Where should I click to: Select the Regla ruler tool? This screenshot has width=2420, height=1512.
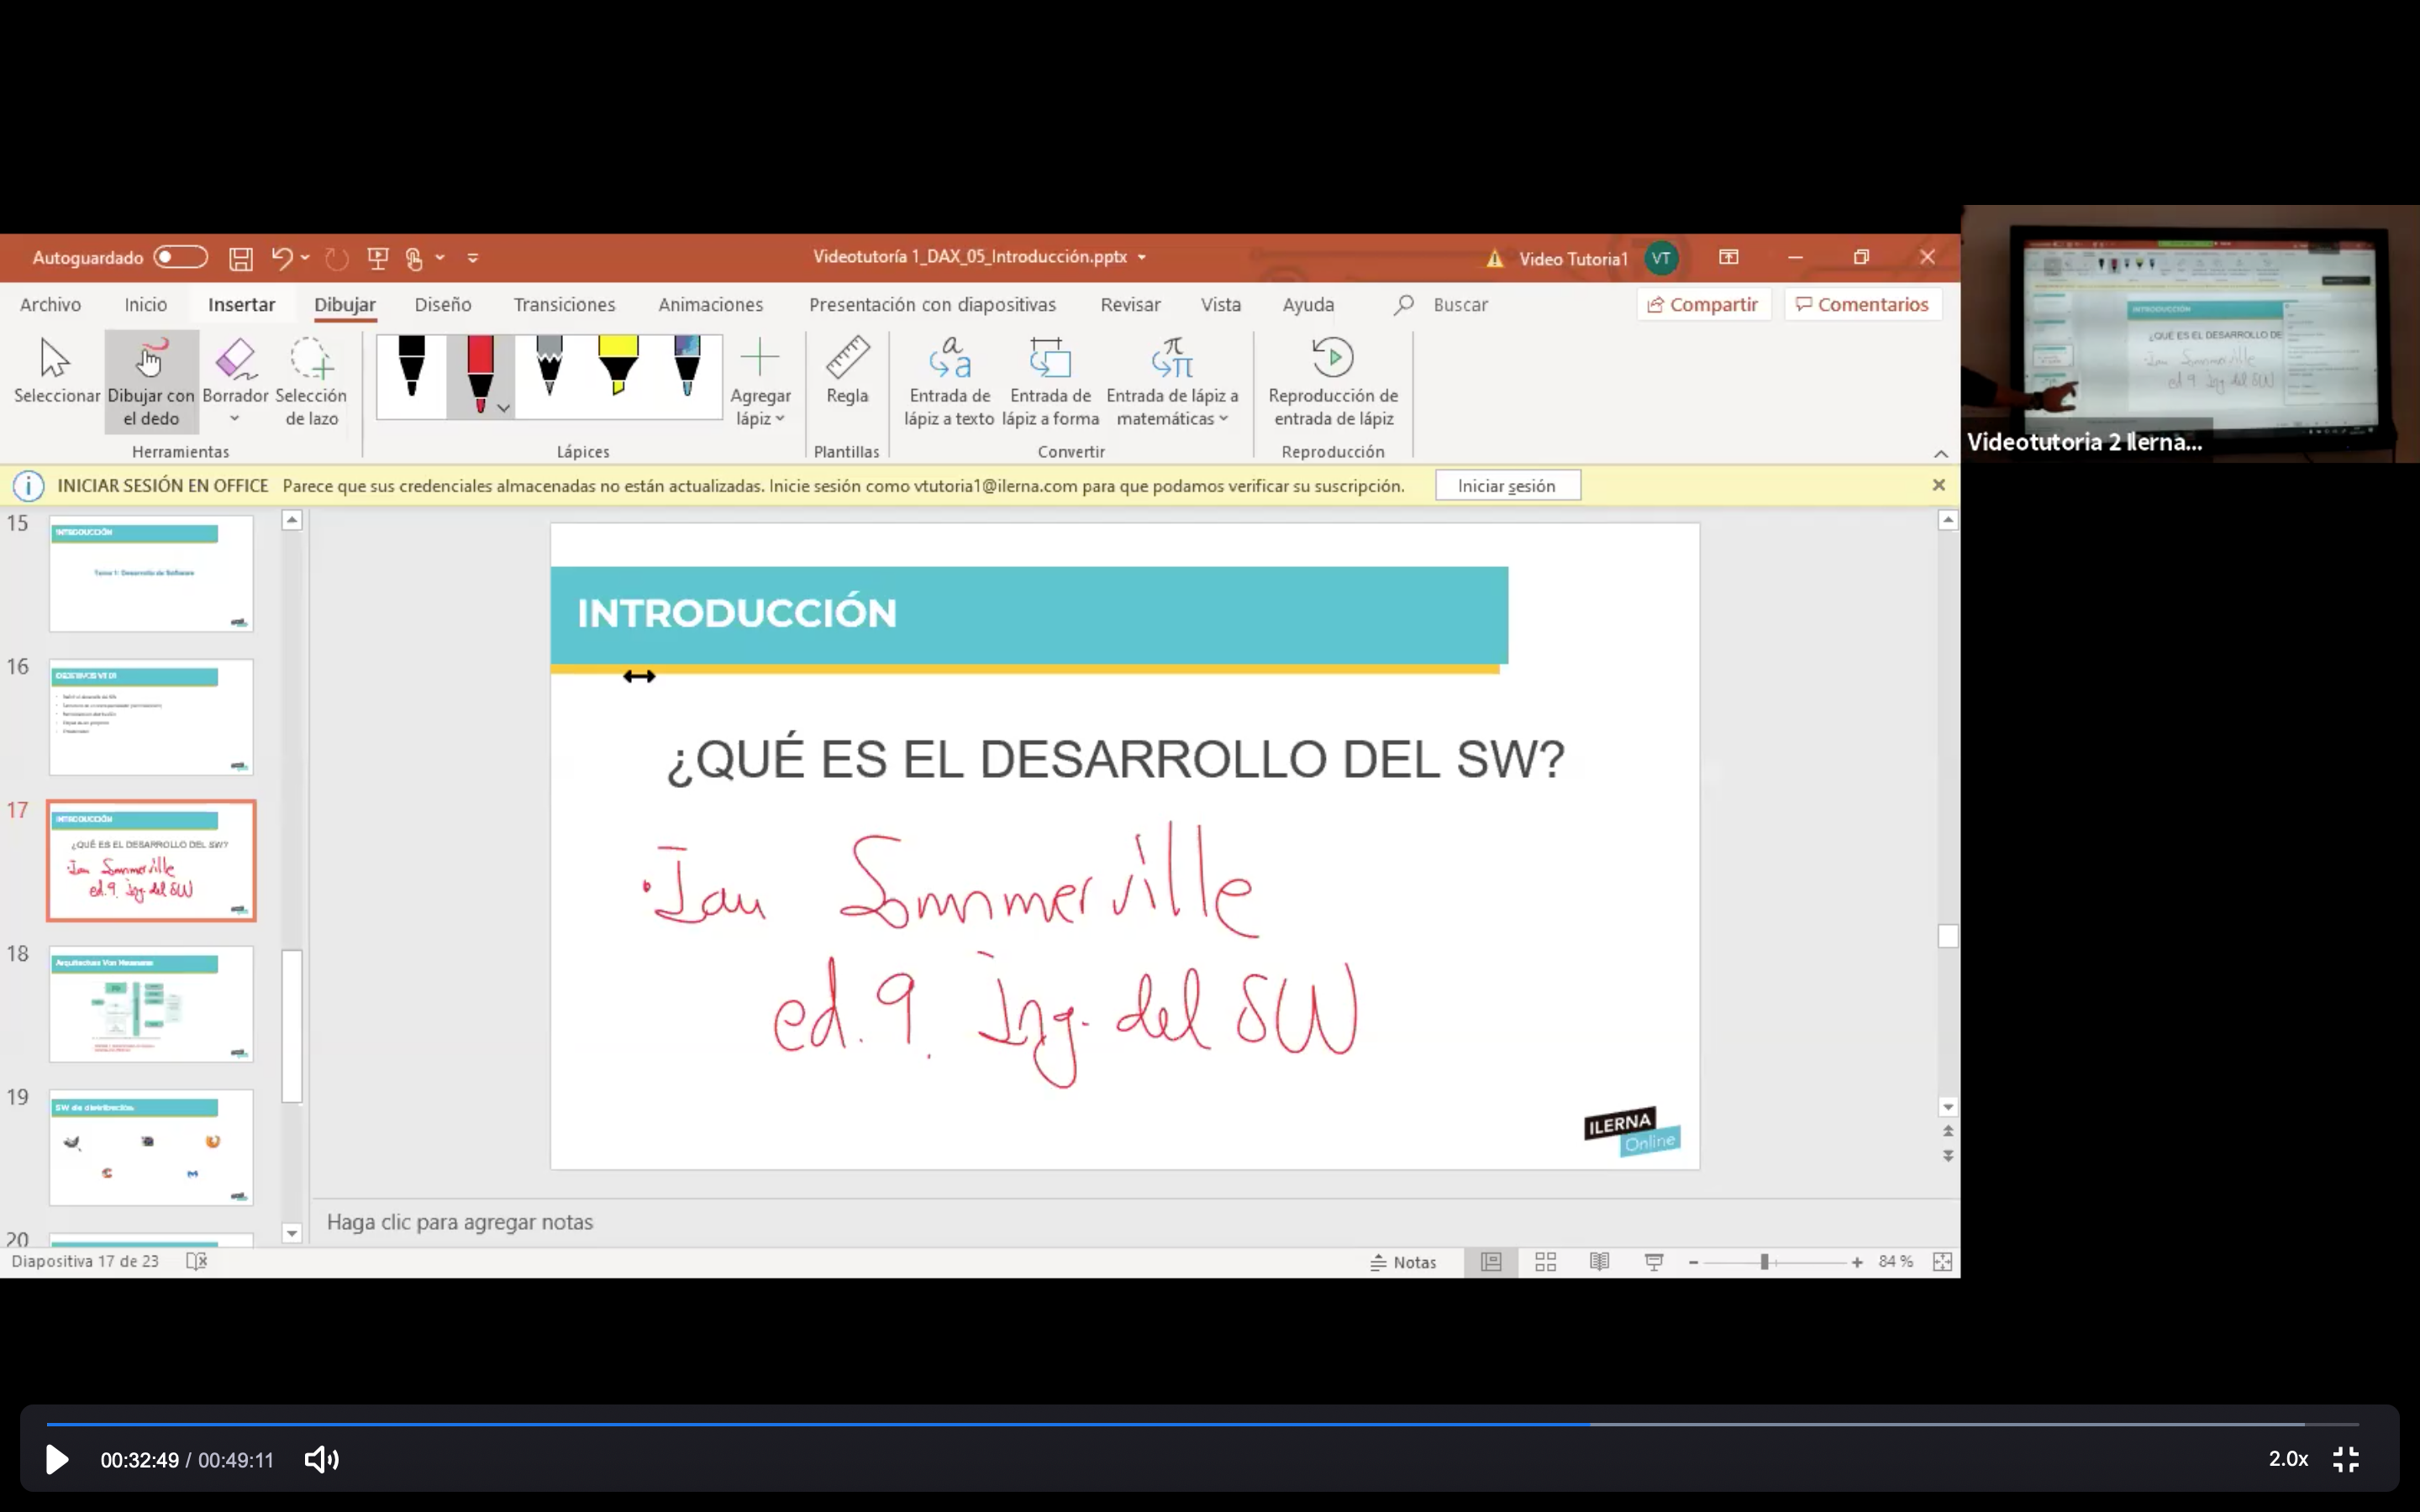[x=846, y=371]
